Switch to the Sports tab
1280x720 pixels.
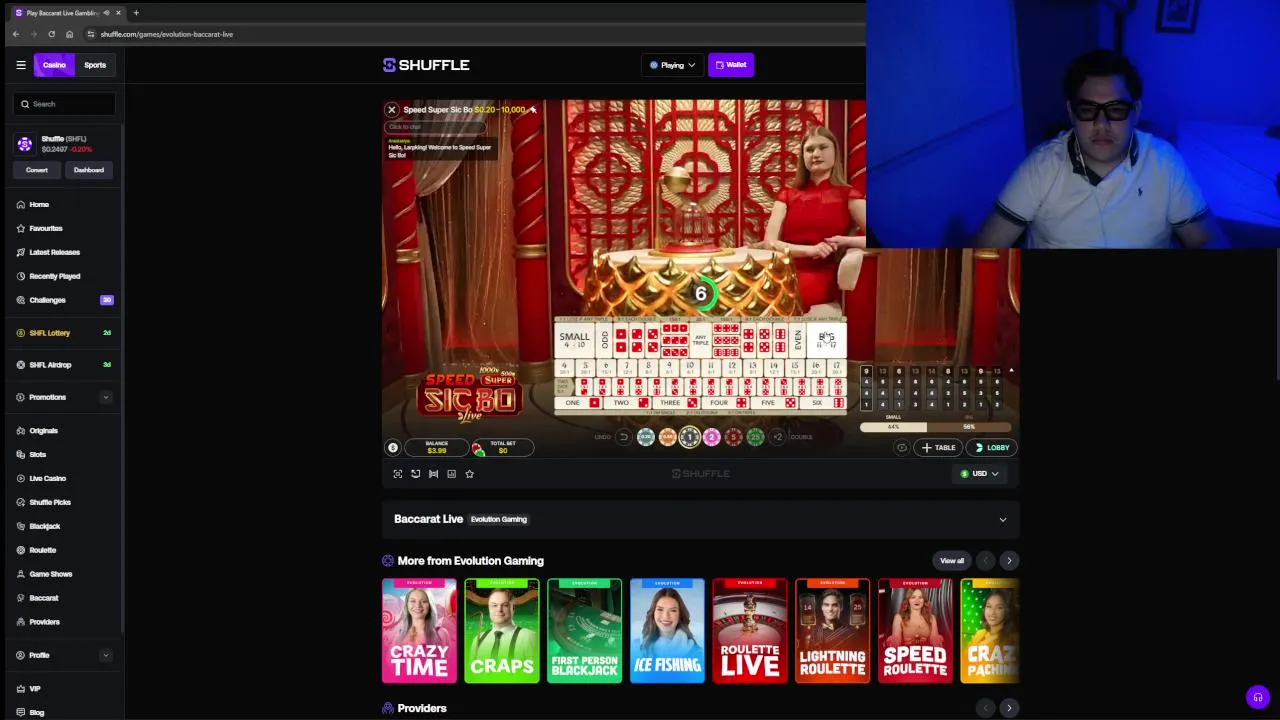click(x=95, y=65)
